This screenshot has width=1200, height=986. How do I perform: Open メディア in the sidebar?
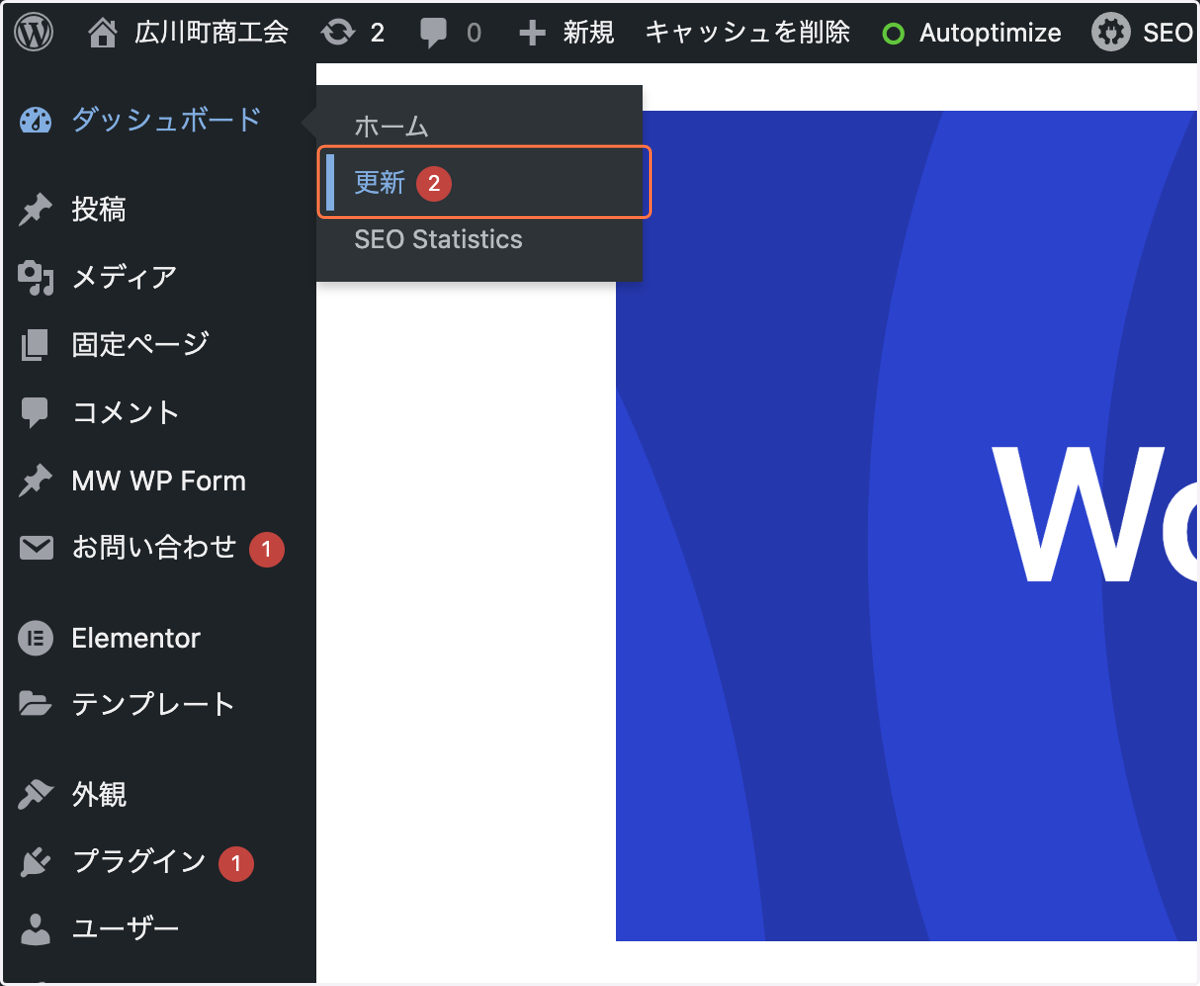pos(124,277)
